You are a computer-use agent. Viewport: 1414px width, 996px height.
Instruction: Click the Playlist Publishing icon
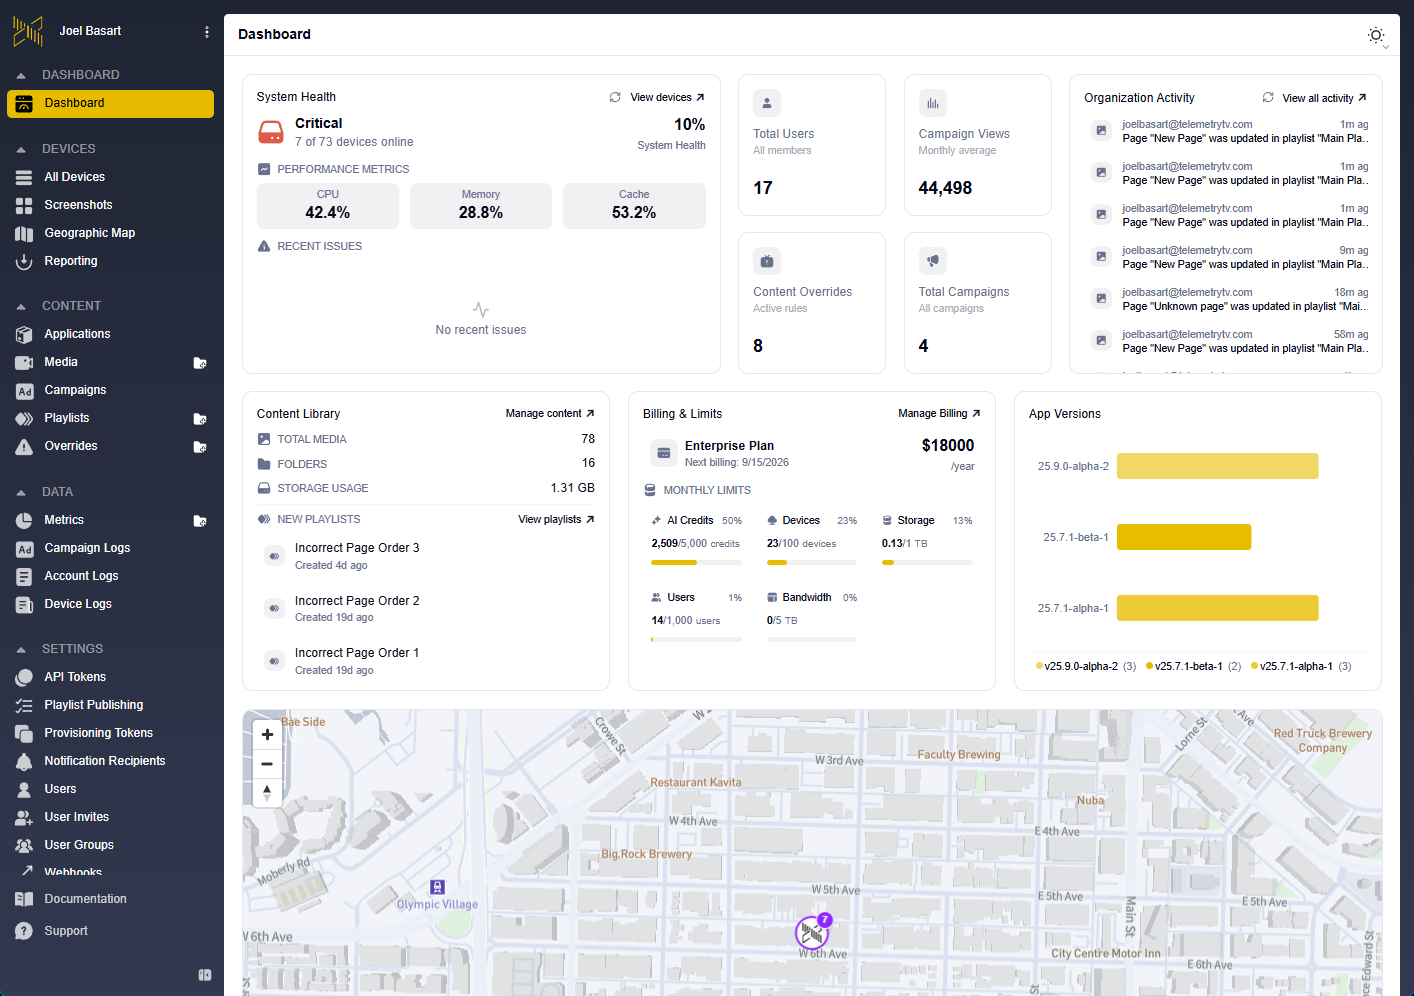coord(24,706)
